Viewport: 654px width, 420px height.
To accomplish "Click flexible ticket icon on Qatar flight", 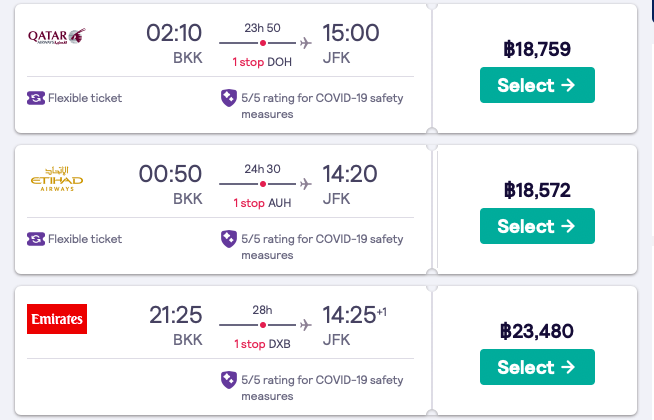I will [x=36, y=98].
